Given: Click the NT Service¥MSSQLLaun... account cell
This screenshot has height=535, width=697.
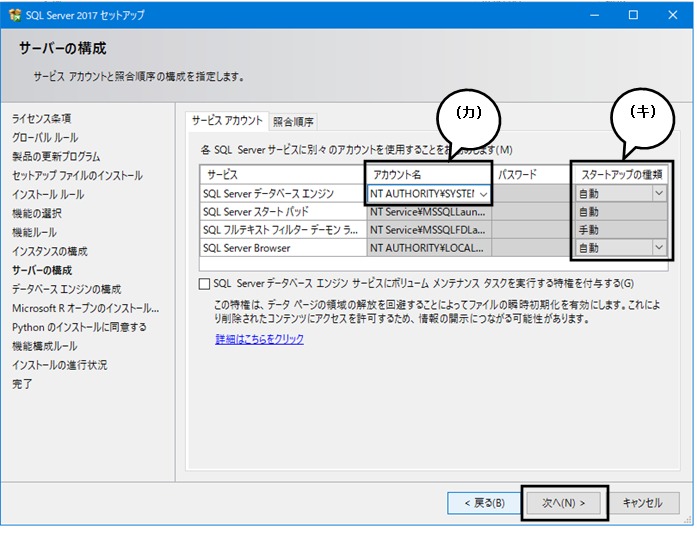Looking at the screenshot, I should click(429, 212).
